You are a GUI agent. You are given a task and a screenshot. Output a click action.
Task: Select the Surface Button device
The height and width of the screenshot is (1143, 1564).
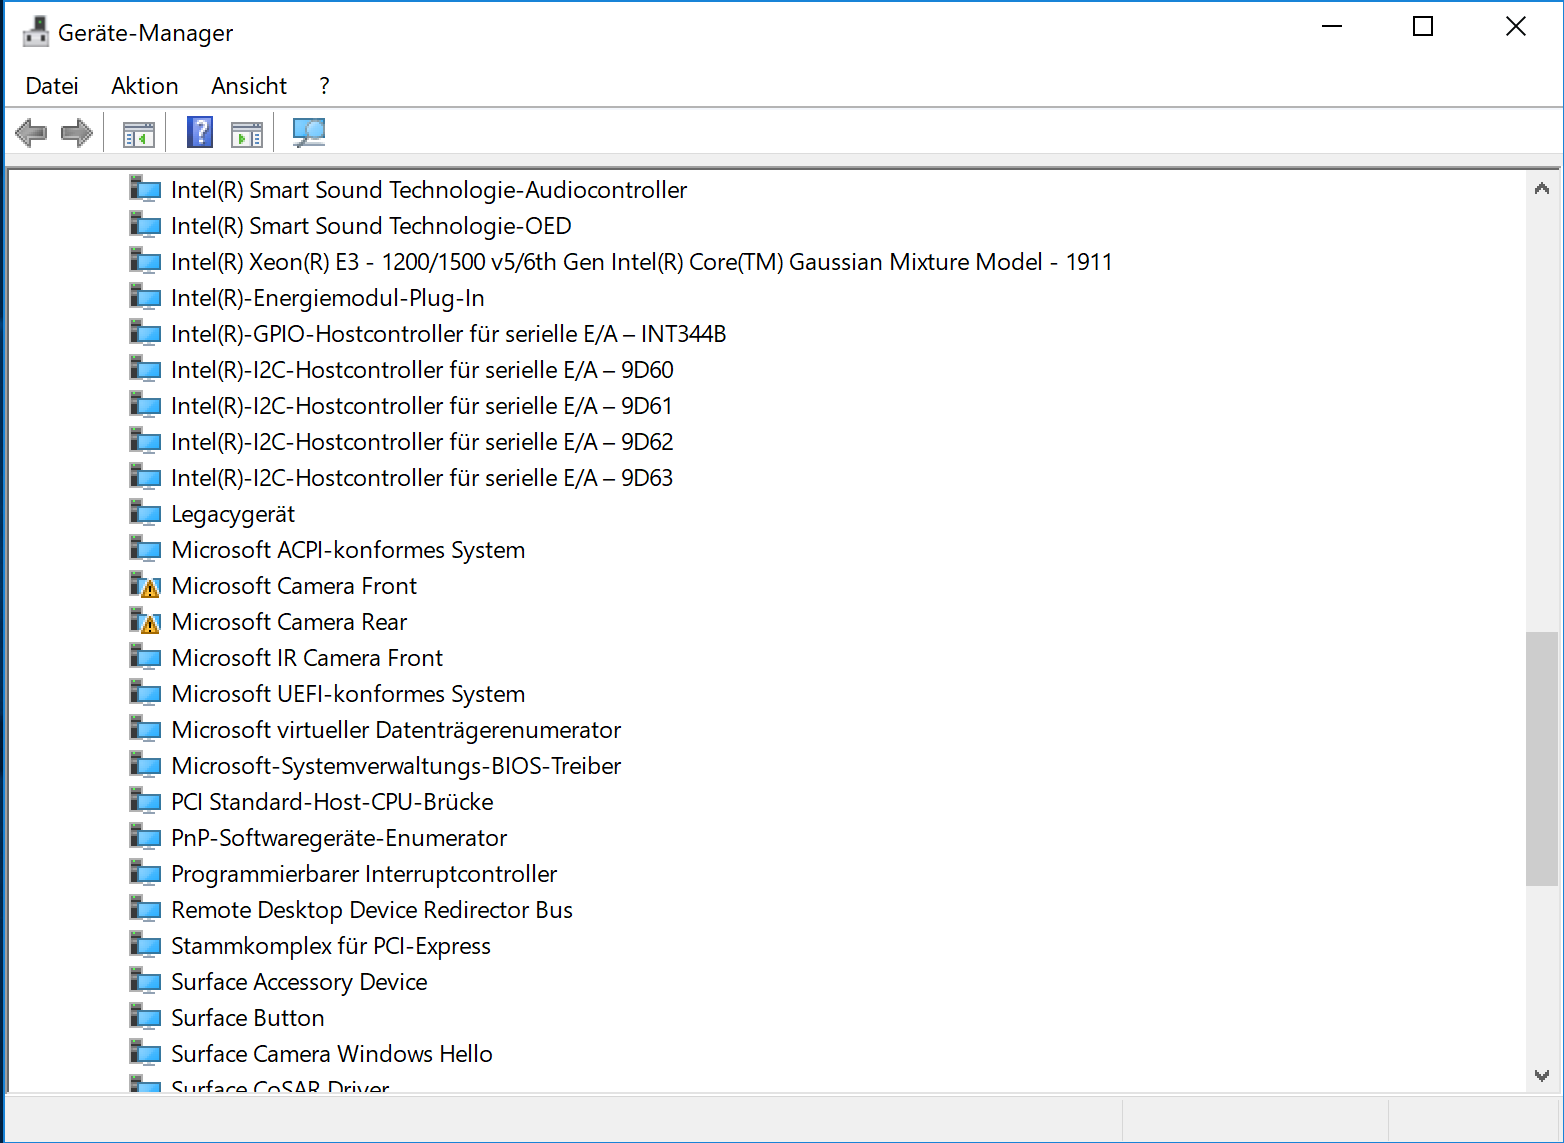[248, 1018]
